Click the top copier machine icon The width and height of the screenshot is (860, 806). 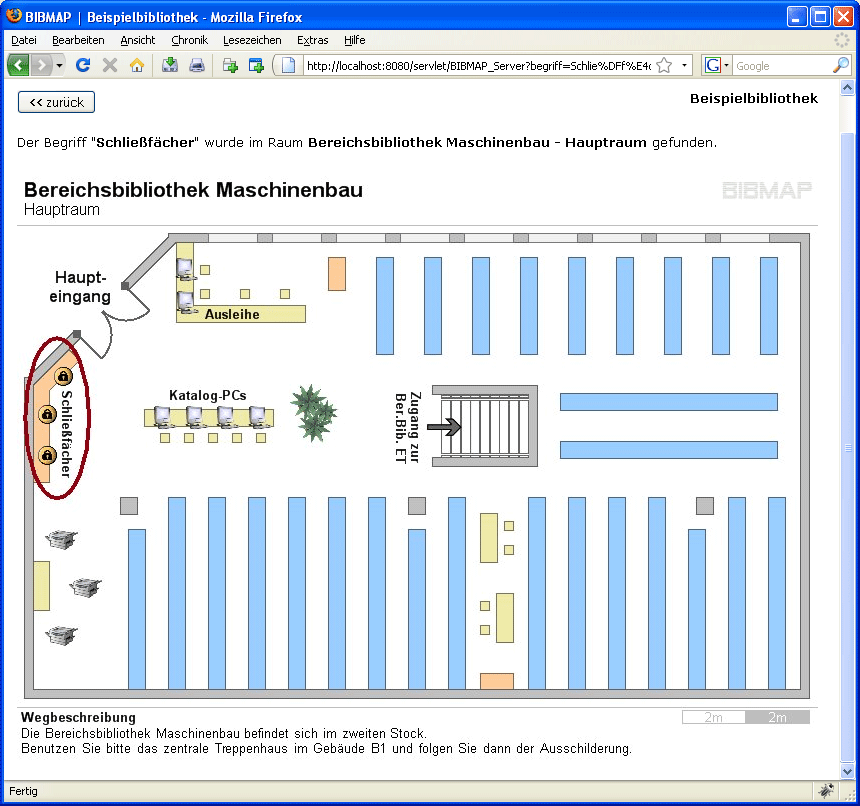[61, 540]
